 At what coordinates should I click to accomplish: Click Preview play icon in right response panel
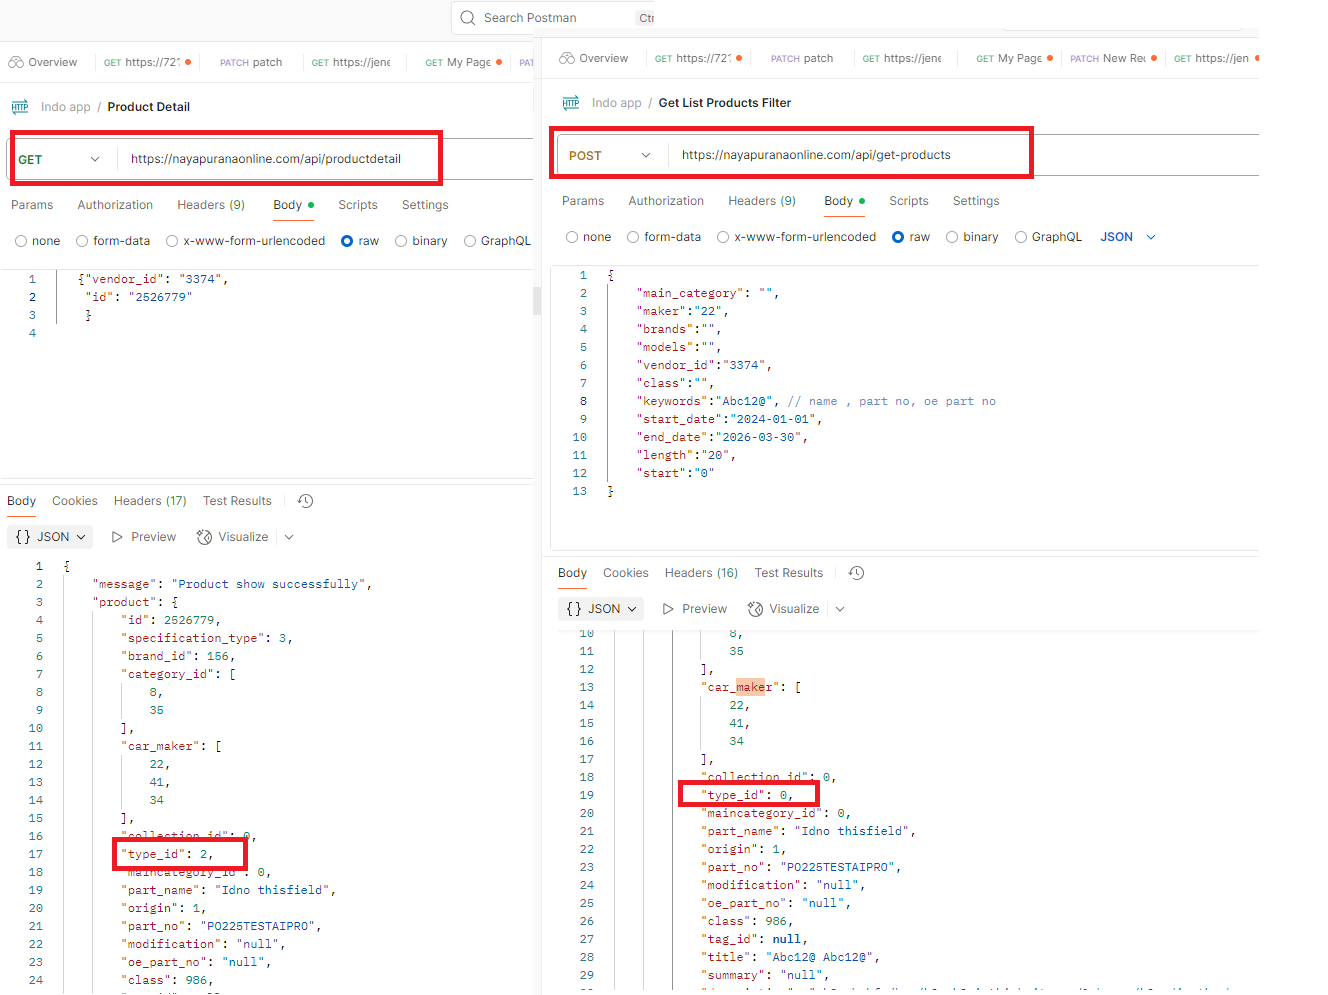pos(669,609)
